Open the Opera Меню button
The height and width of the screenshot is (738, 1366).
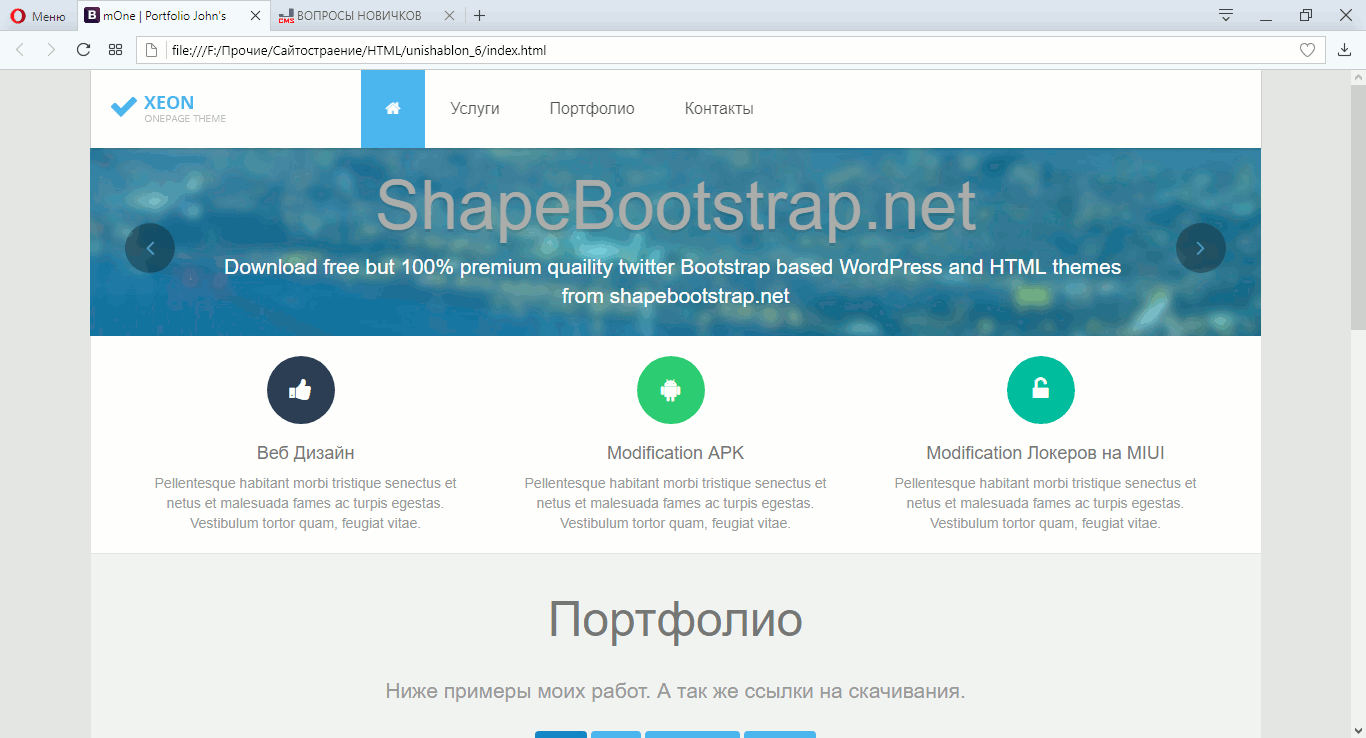[x=38, y=16]
